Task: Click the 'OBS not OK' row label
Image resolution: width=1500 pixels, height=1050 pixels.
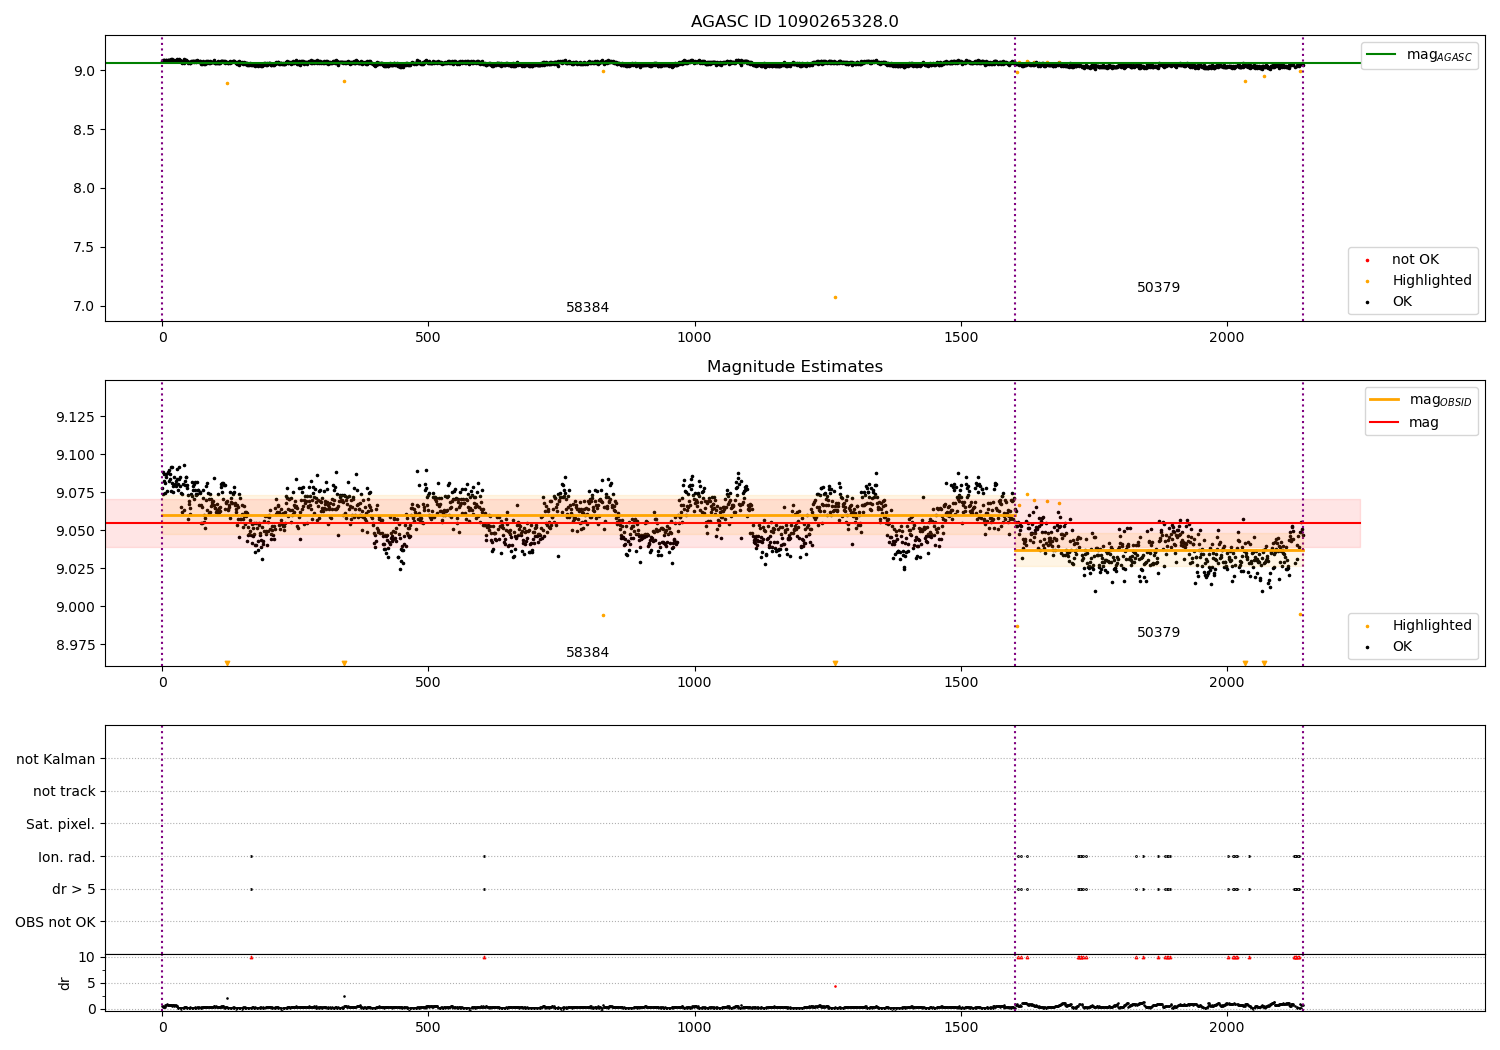Action: tap(55, 923)
